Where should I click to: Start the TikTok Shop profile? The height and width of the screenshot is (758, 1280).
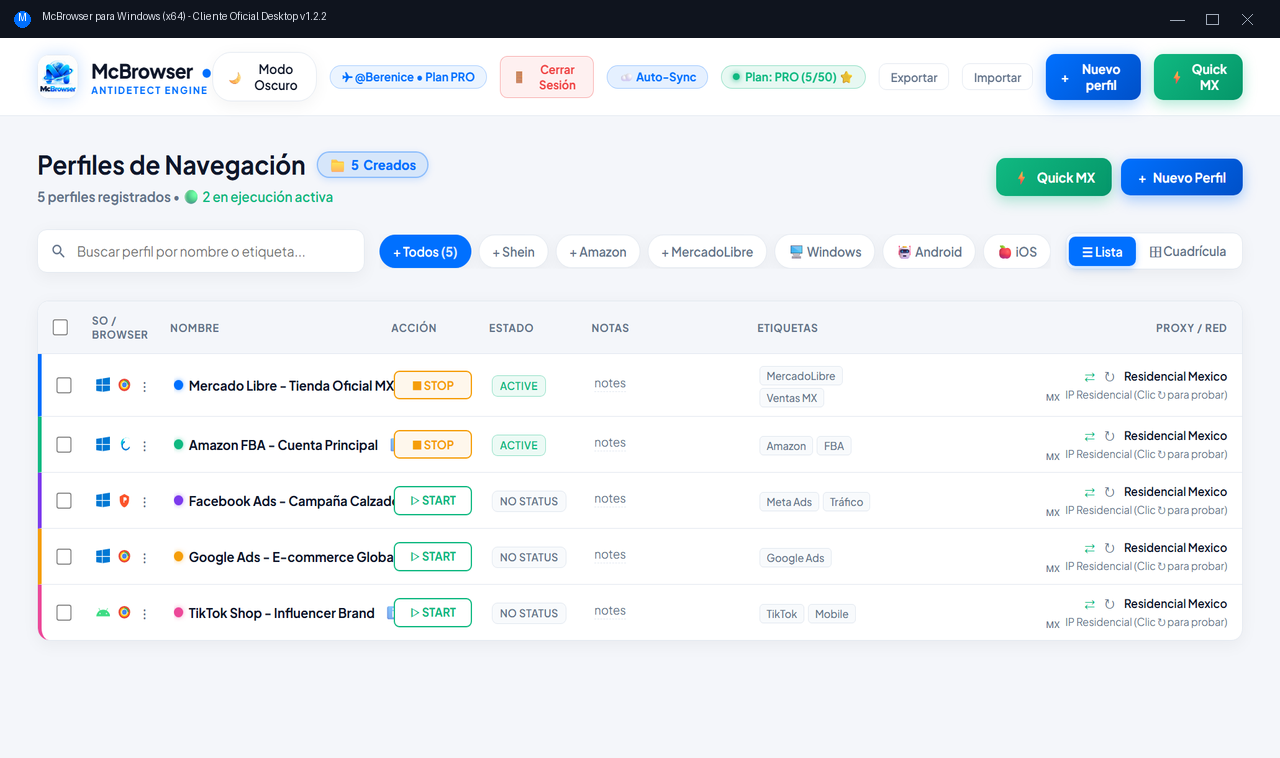tap(433, 612)
